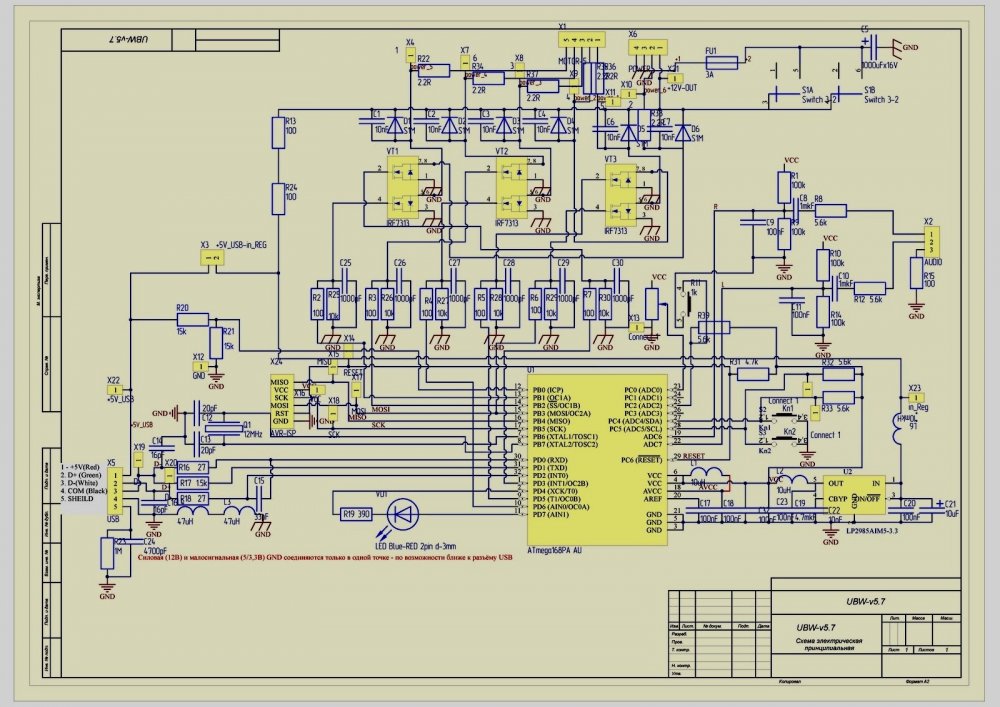Select the ATmega168PA microcontroller U1 block

pos(597,460)
